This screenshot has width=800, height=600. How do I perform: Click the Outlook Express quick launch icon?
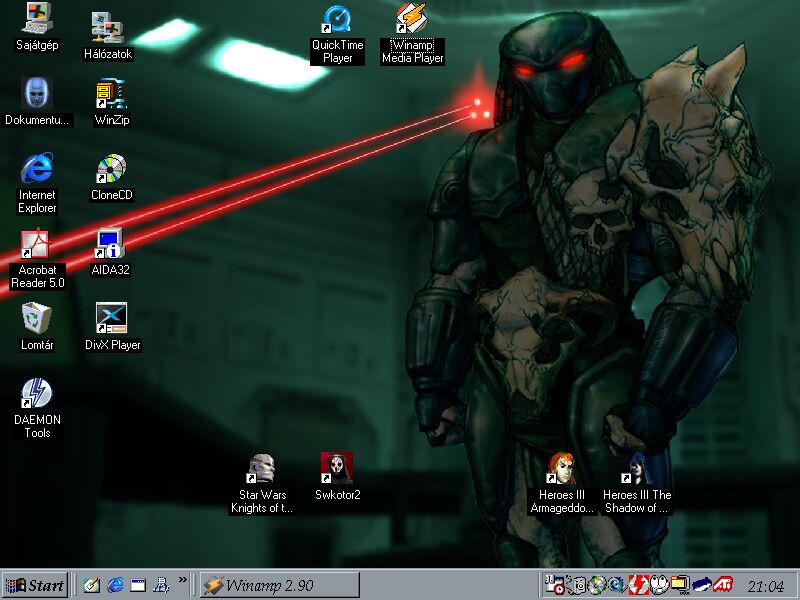pyautogui.click(x=92, y=585)
